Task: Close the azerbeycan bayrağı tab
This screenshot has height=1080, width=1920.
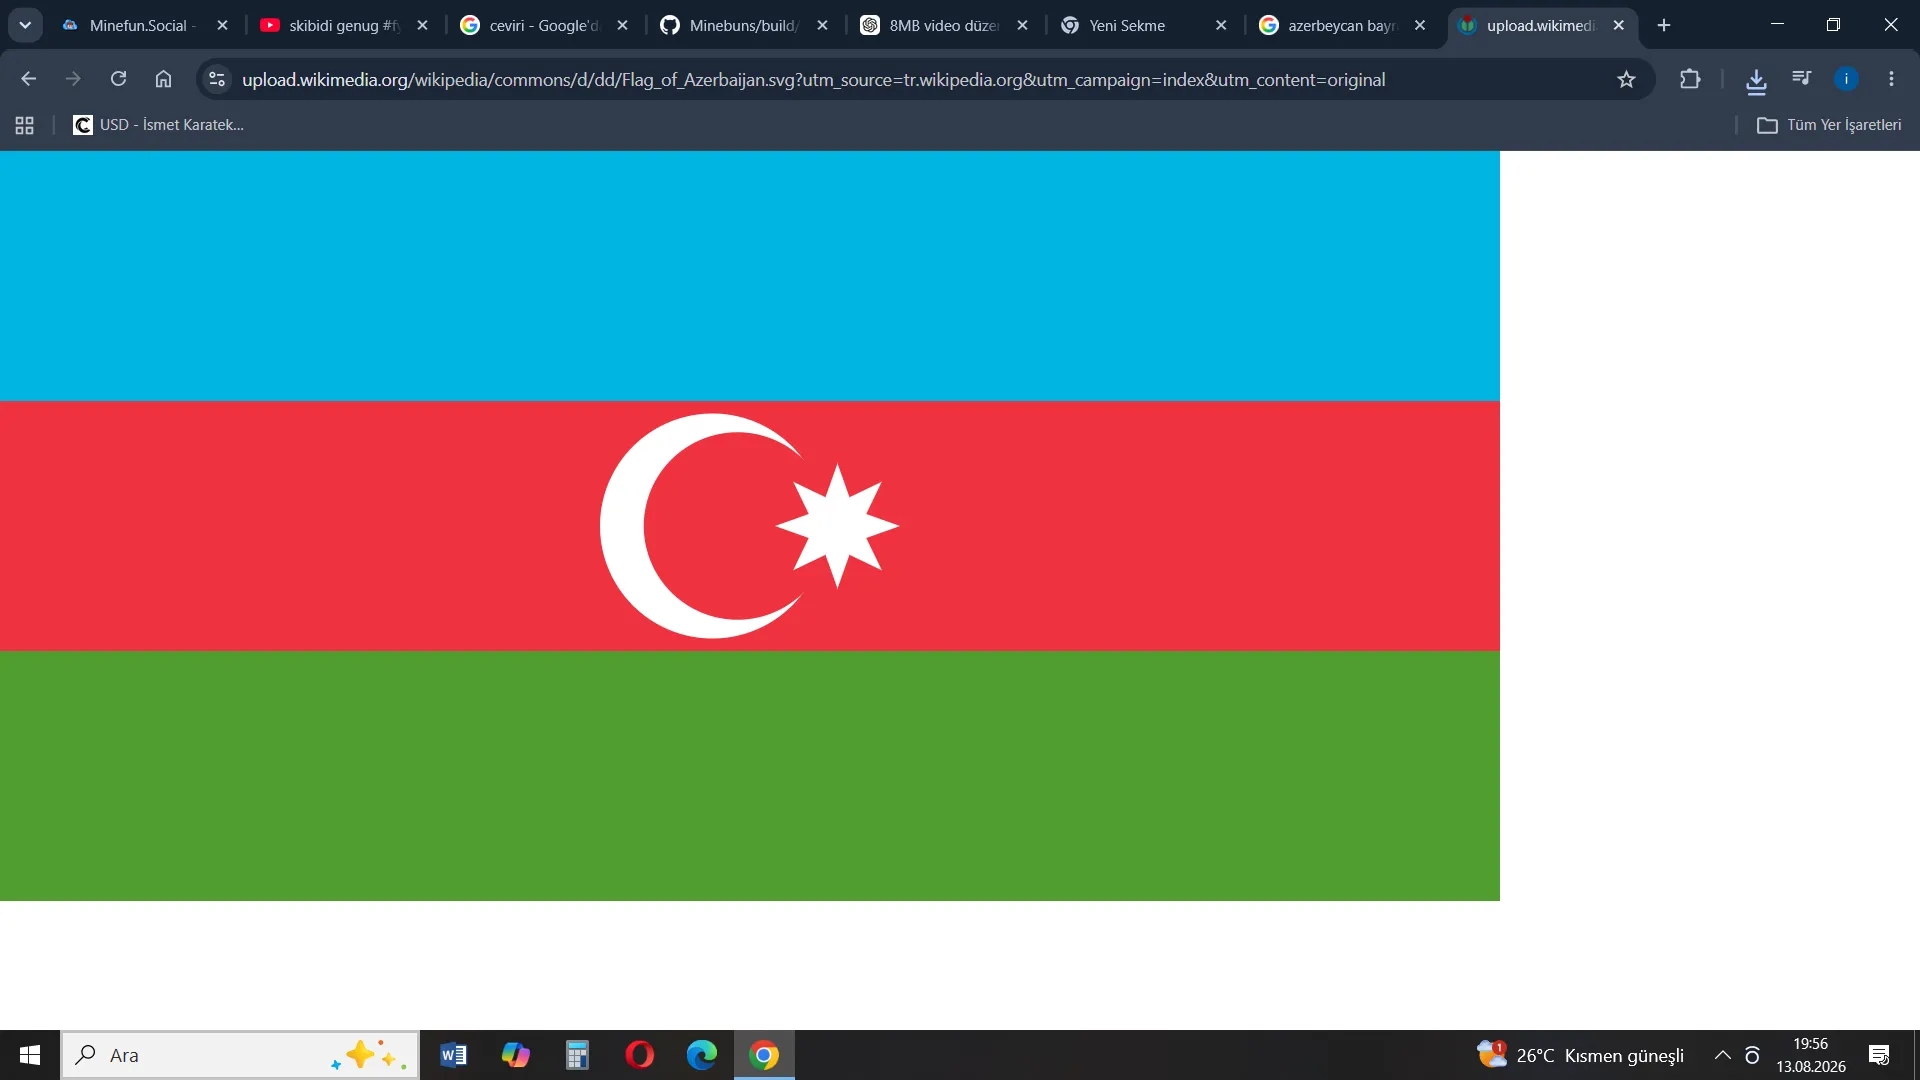Action: point(1420,25)
